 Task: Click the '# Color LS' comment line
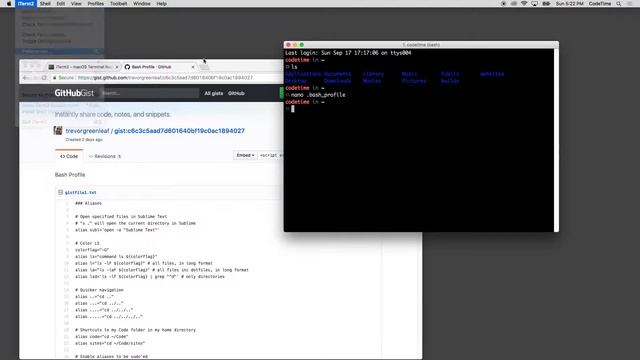tap(87, 243)
